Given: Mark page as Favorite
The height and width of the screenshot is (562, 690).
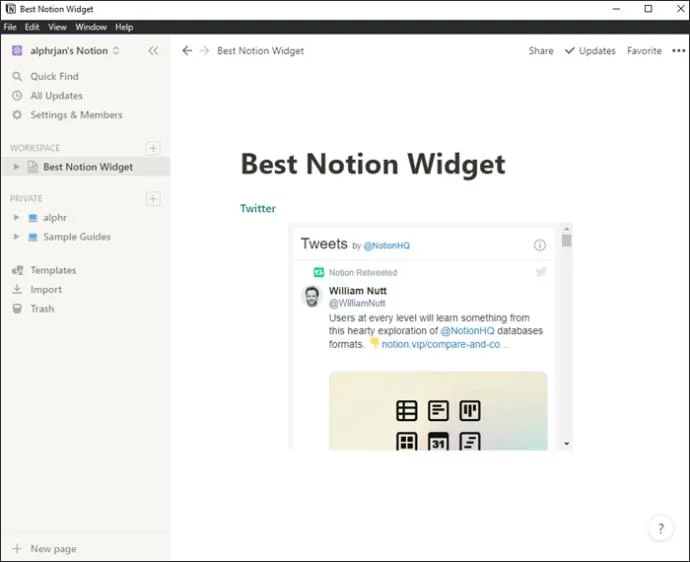Looking at the screenshot, I should (x=644, y=51).
